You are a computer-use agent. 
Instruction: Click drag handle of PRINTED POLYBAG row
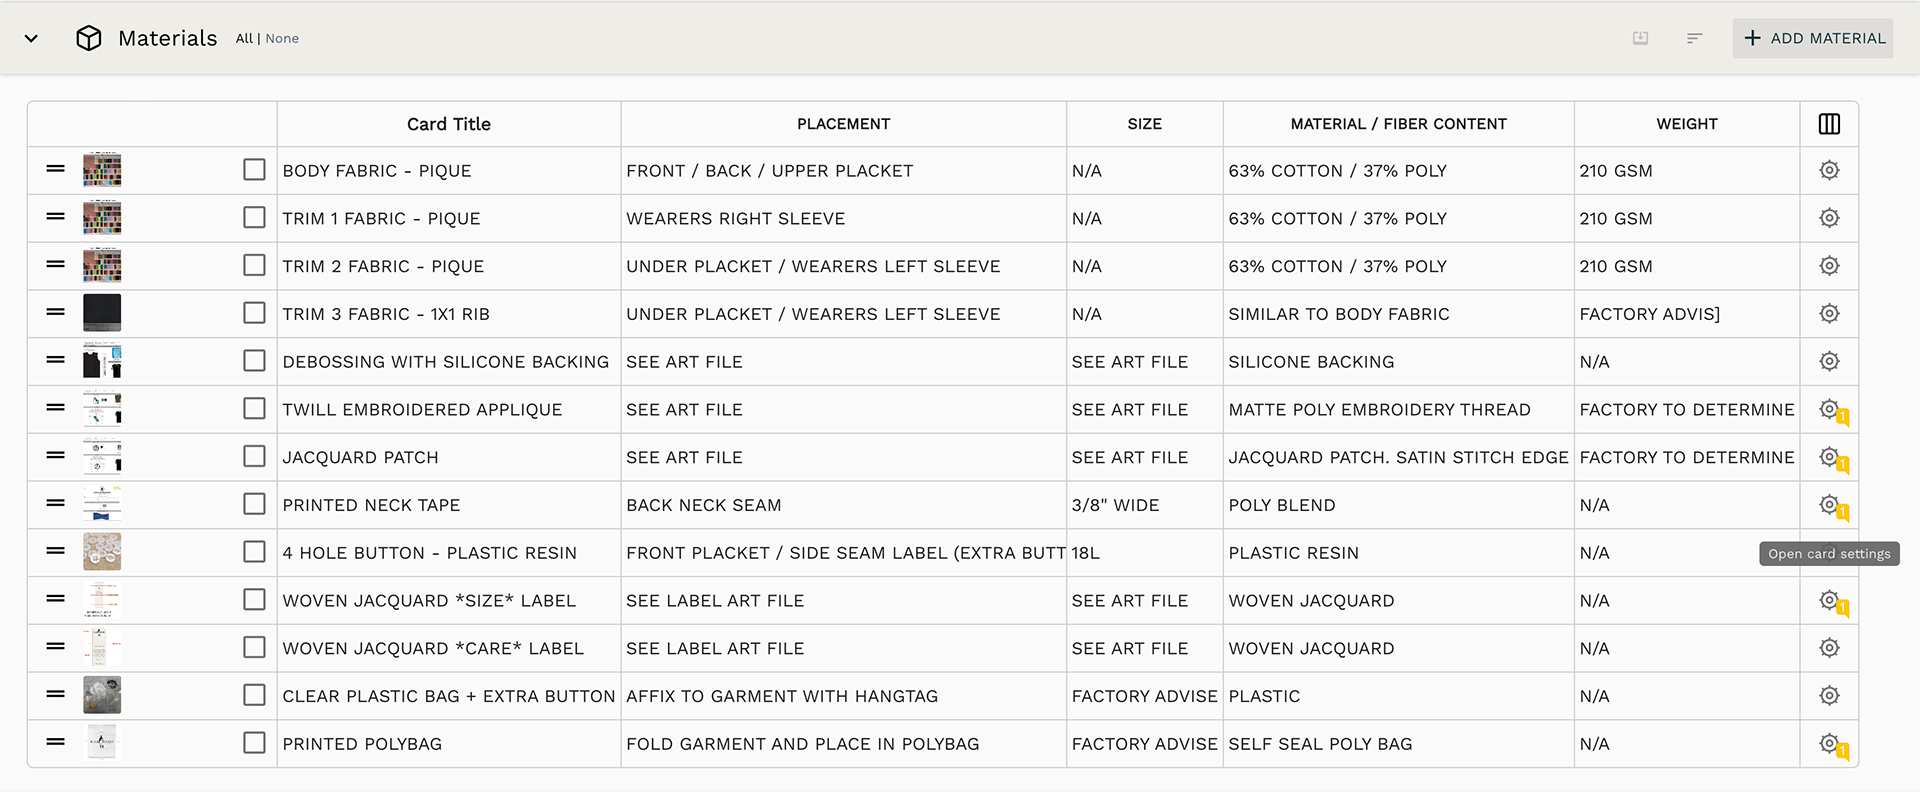(56, 742)
